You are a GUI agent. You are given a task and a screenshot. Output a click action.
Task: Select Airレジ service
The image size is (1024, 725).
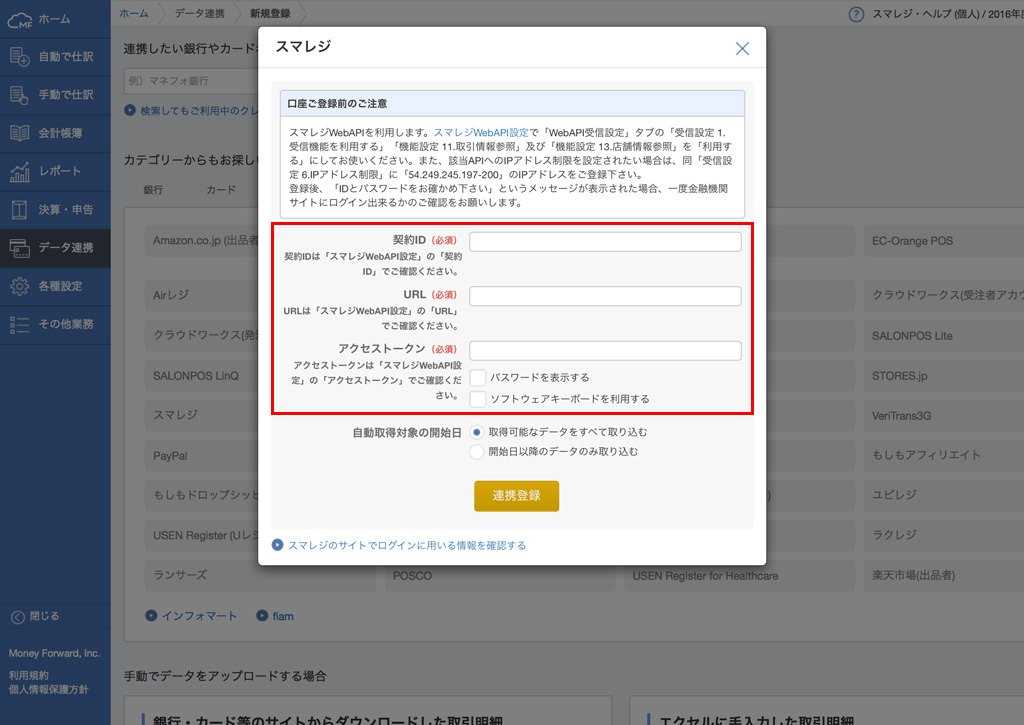click(x=202, y=295)
